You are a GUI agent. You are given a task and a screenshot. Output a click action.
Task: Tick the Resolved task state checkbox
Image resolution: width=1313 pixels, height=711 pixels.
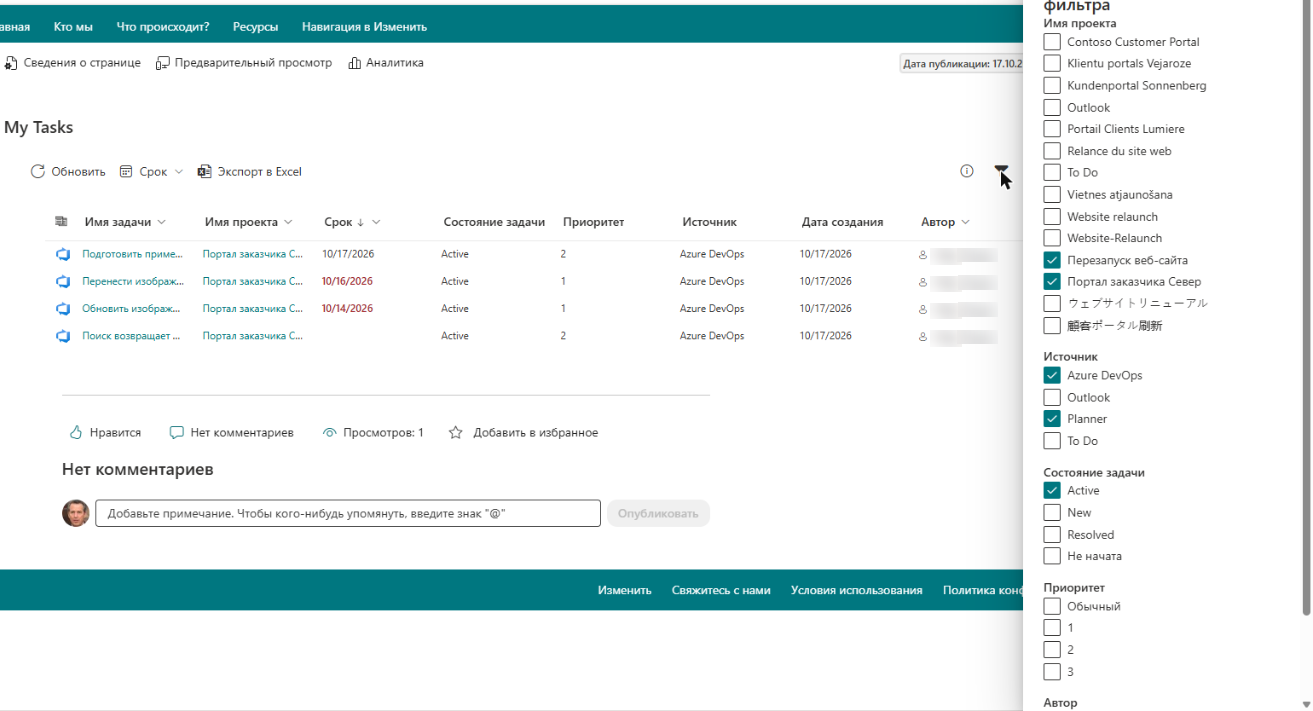pyautogui.click(x=1052, y=535)
